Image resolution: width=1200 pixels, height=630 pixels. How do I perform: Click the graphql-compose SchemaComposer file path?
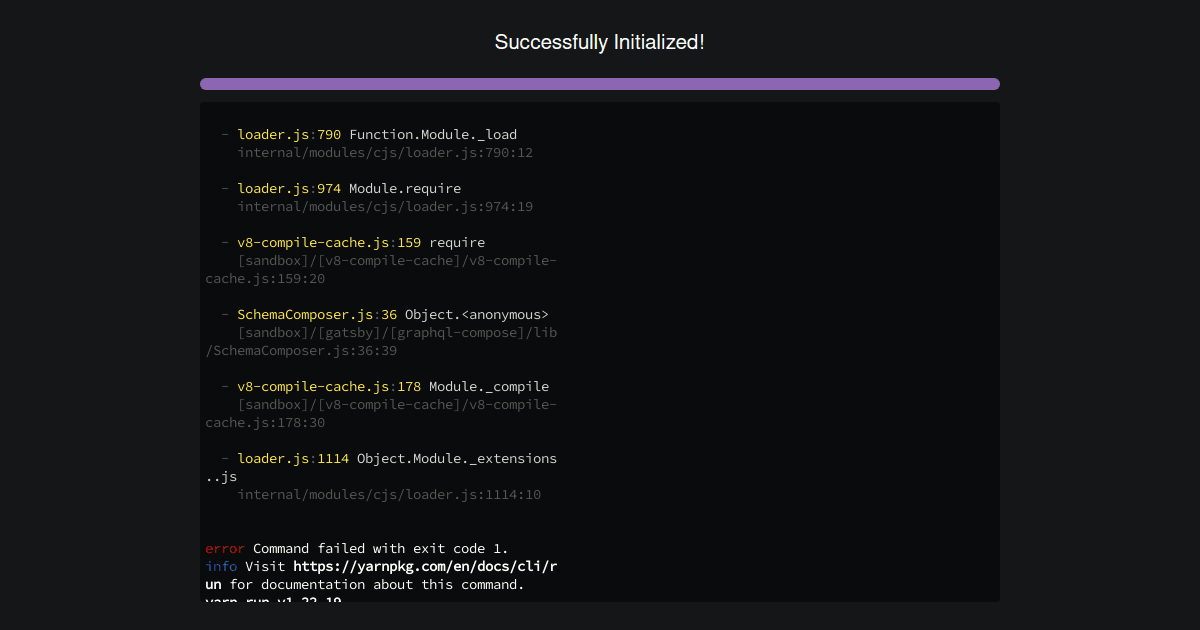[x=381, y=341]
